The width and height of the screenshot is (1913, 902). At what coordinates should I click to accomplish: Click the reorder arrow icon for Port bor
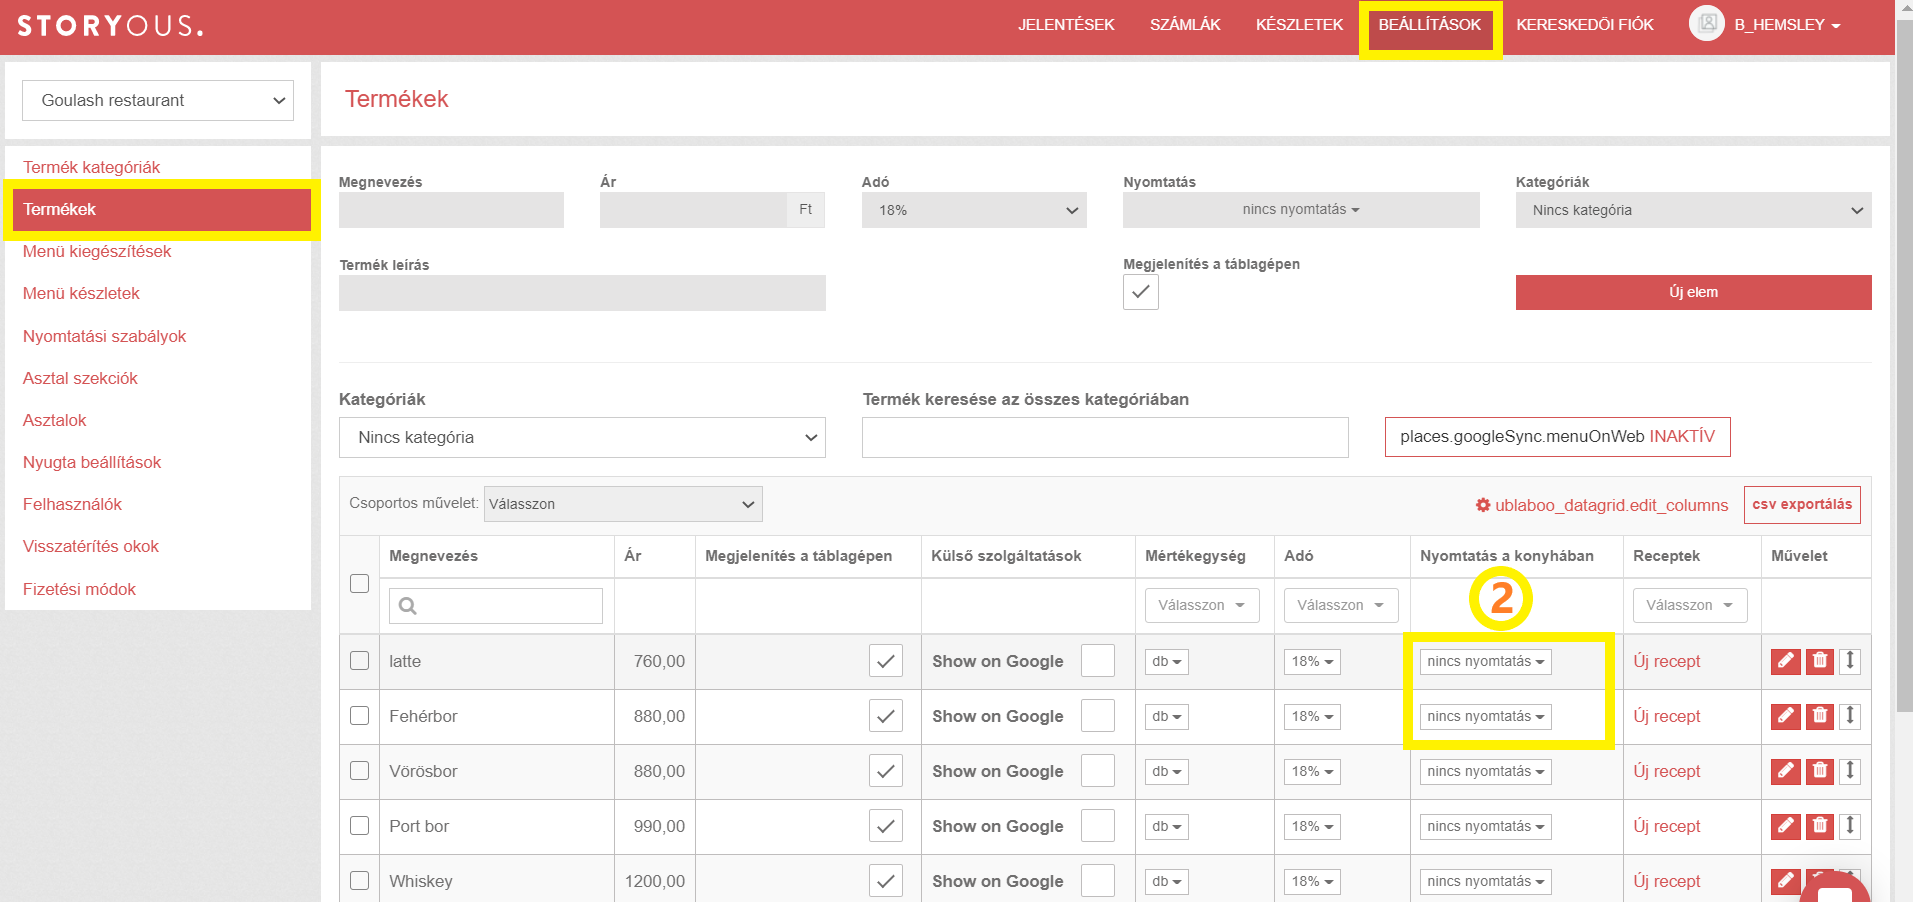point(1850,826)
